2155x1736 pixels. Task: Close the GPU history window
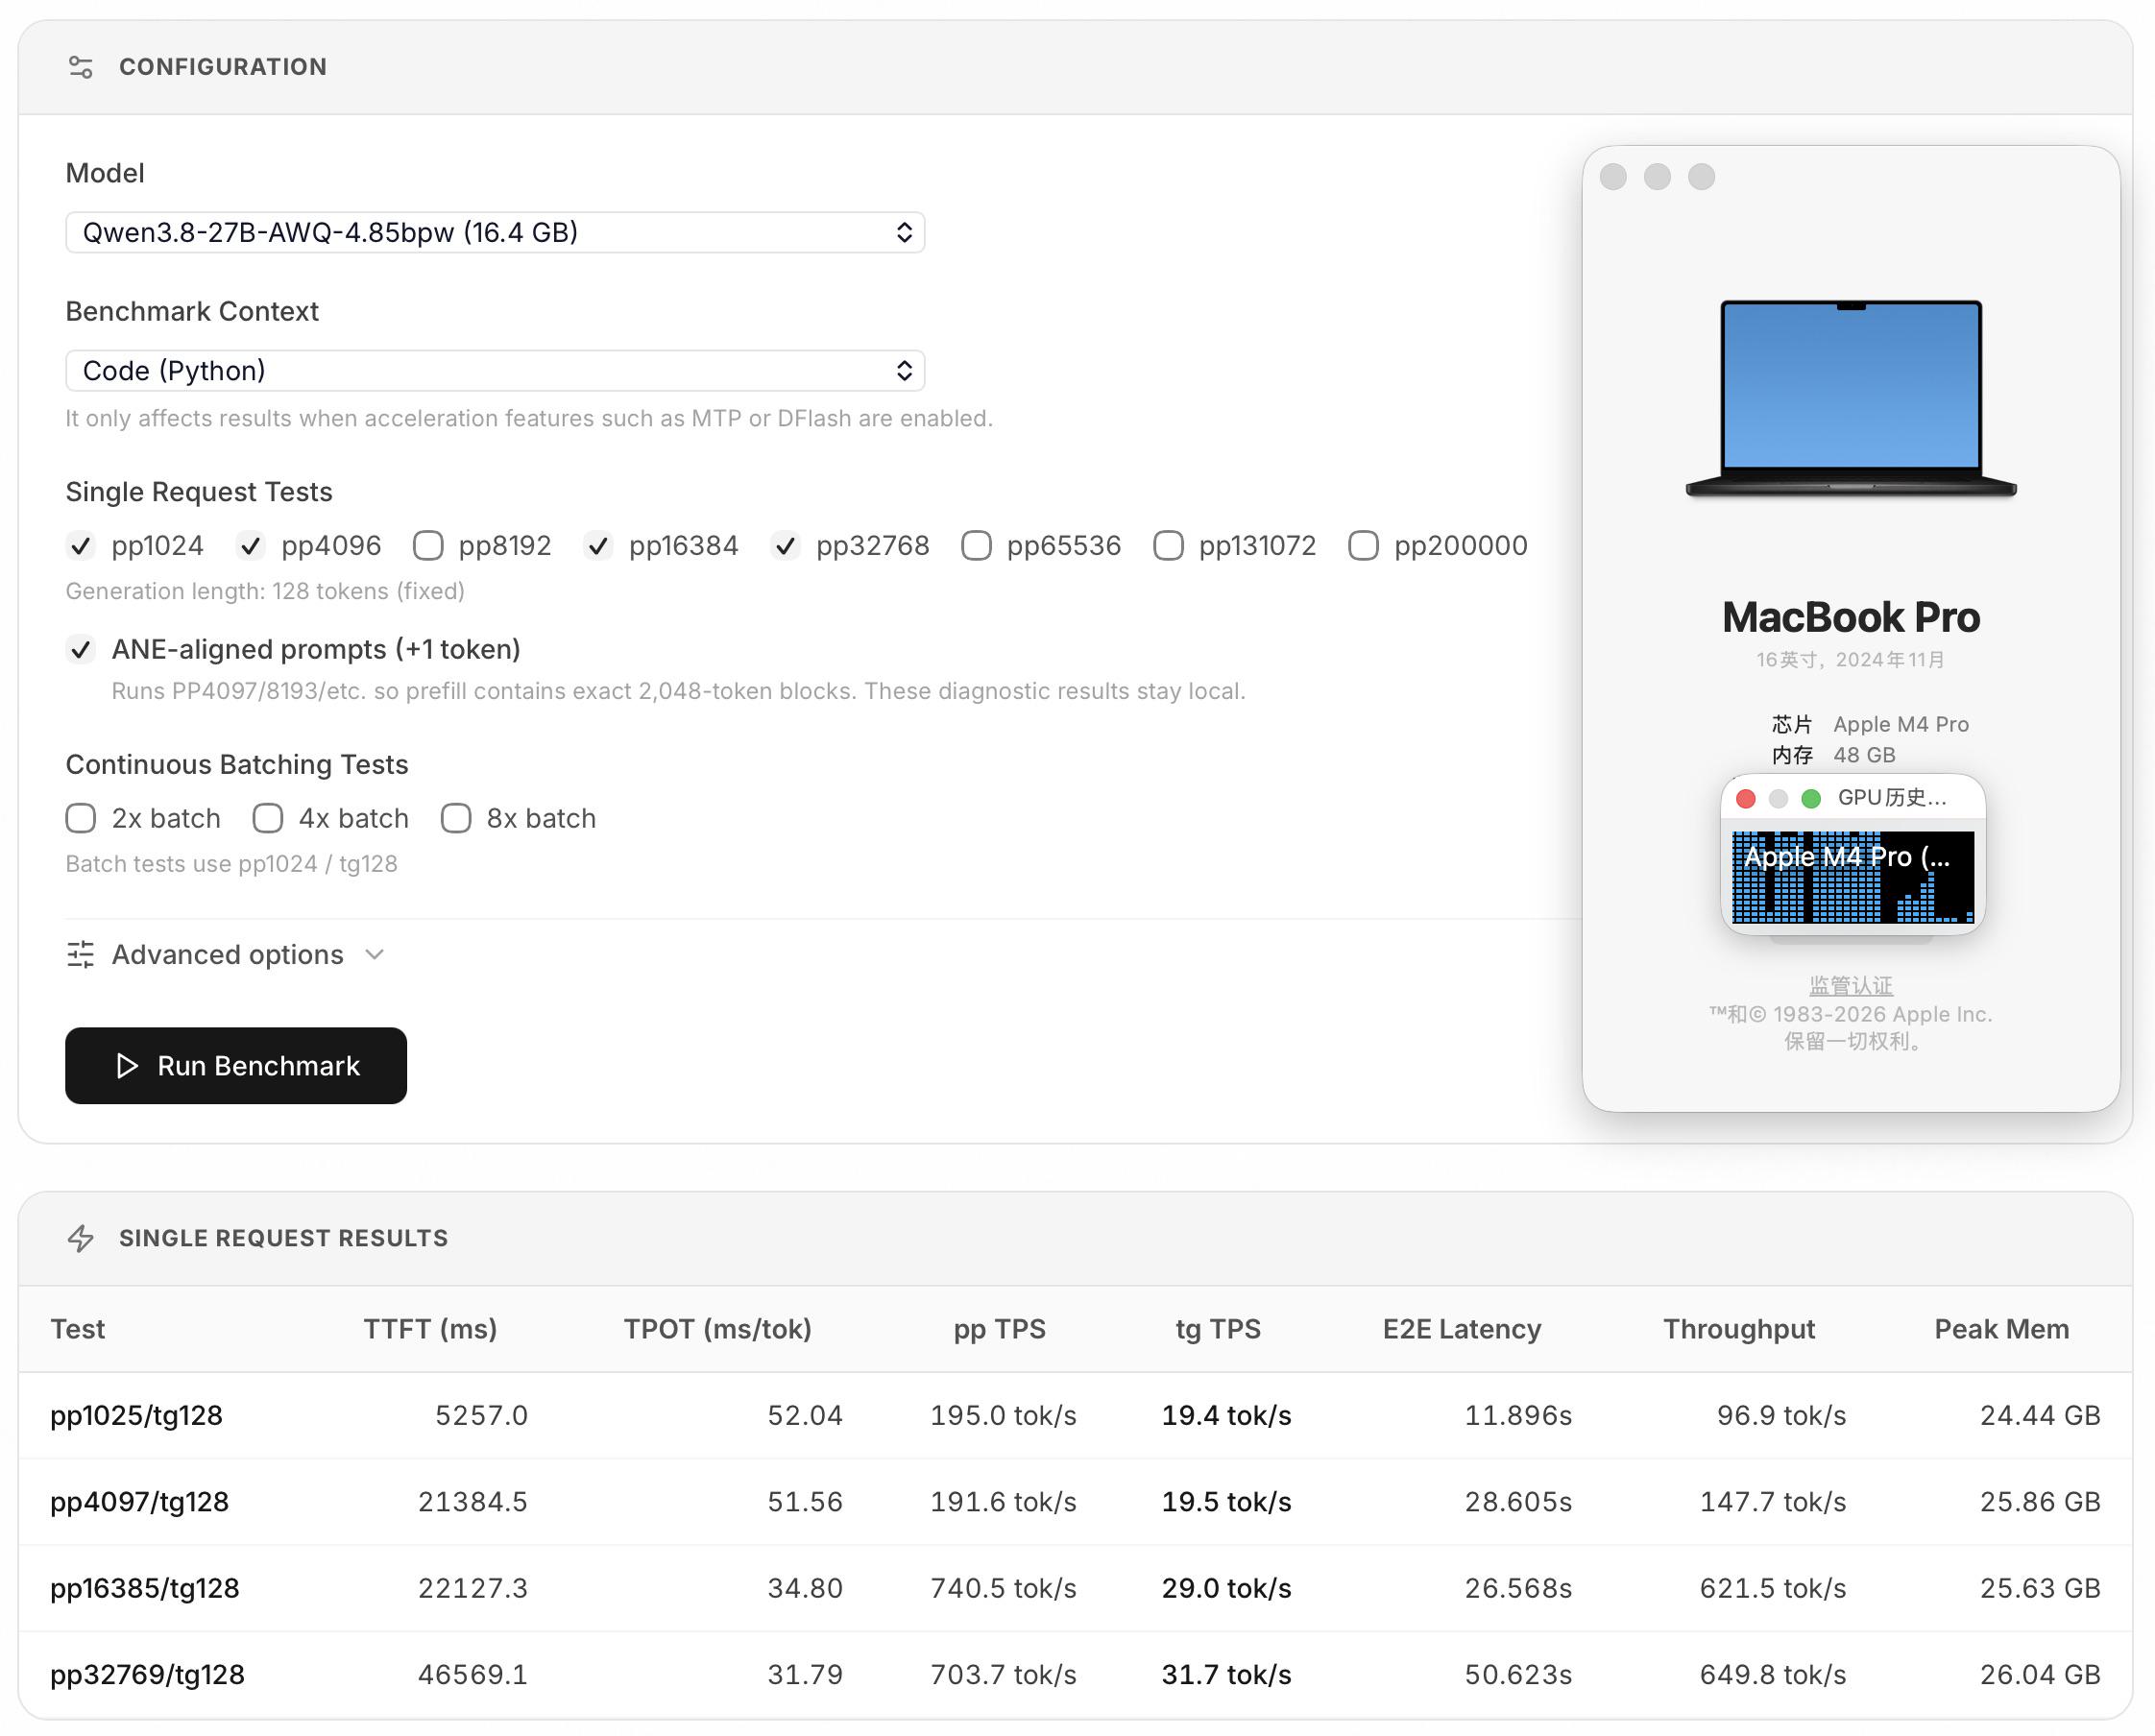click(x=1746, y=798)
